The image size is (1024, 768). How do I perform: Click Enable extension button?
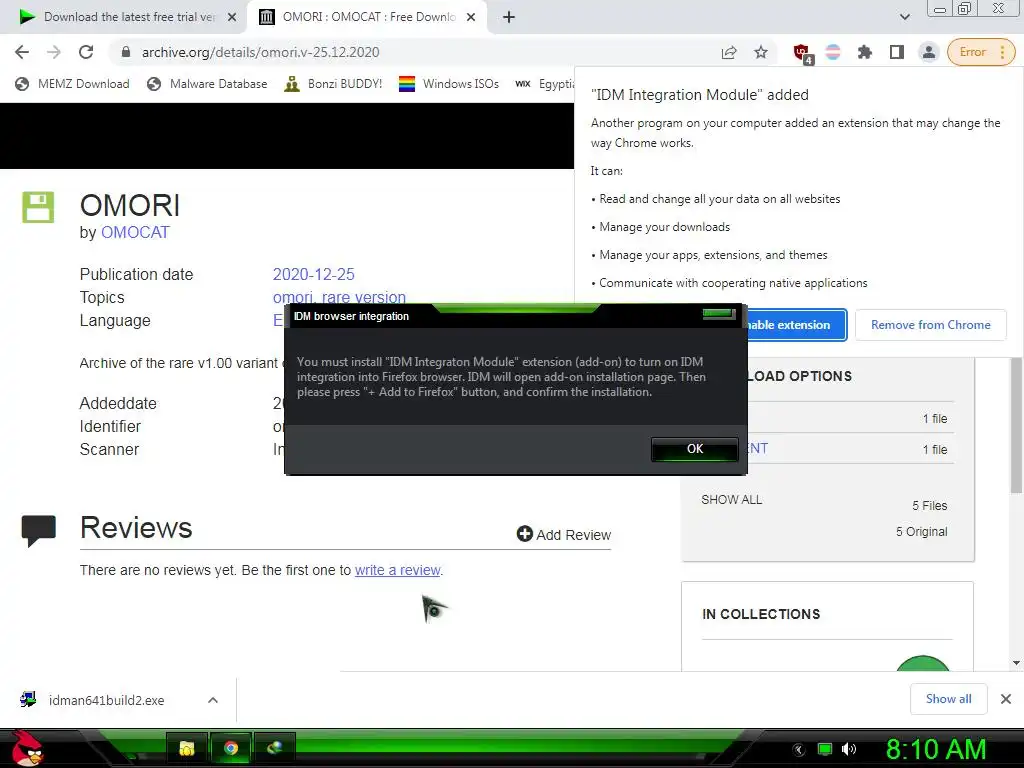pos(797,325)
